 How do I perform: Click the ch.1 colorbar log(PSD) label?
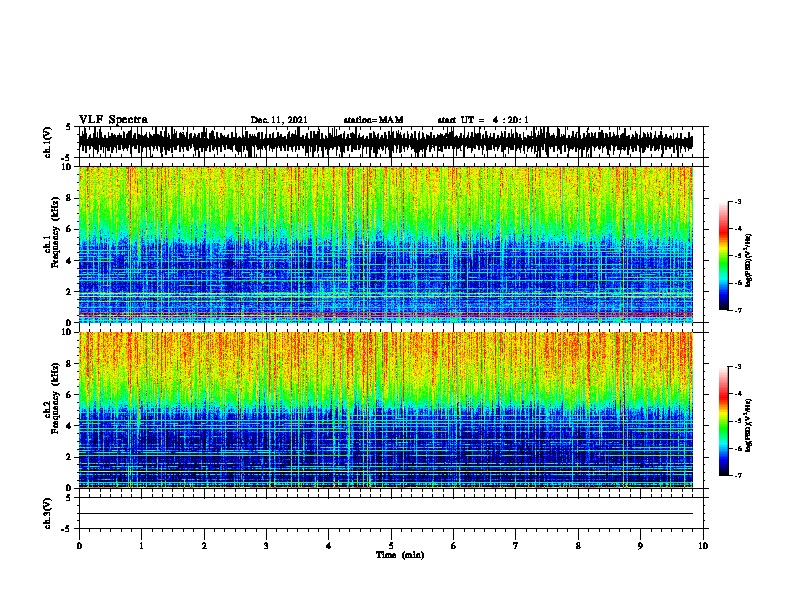tap(749, 260)
